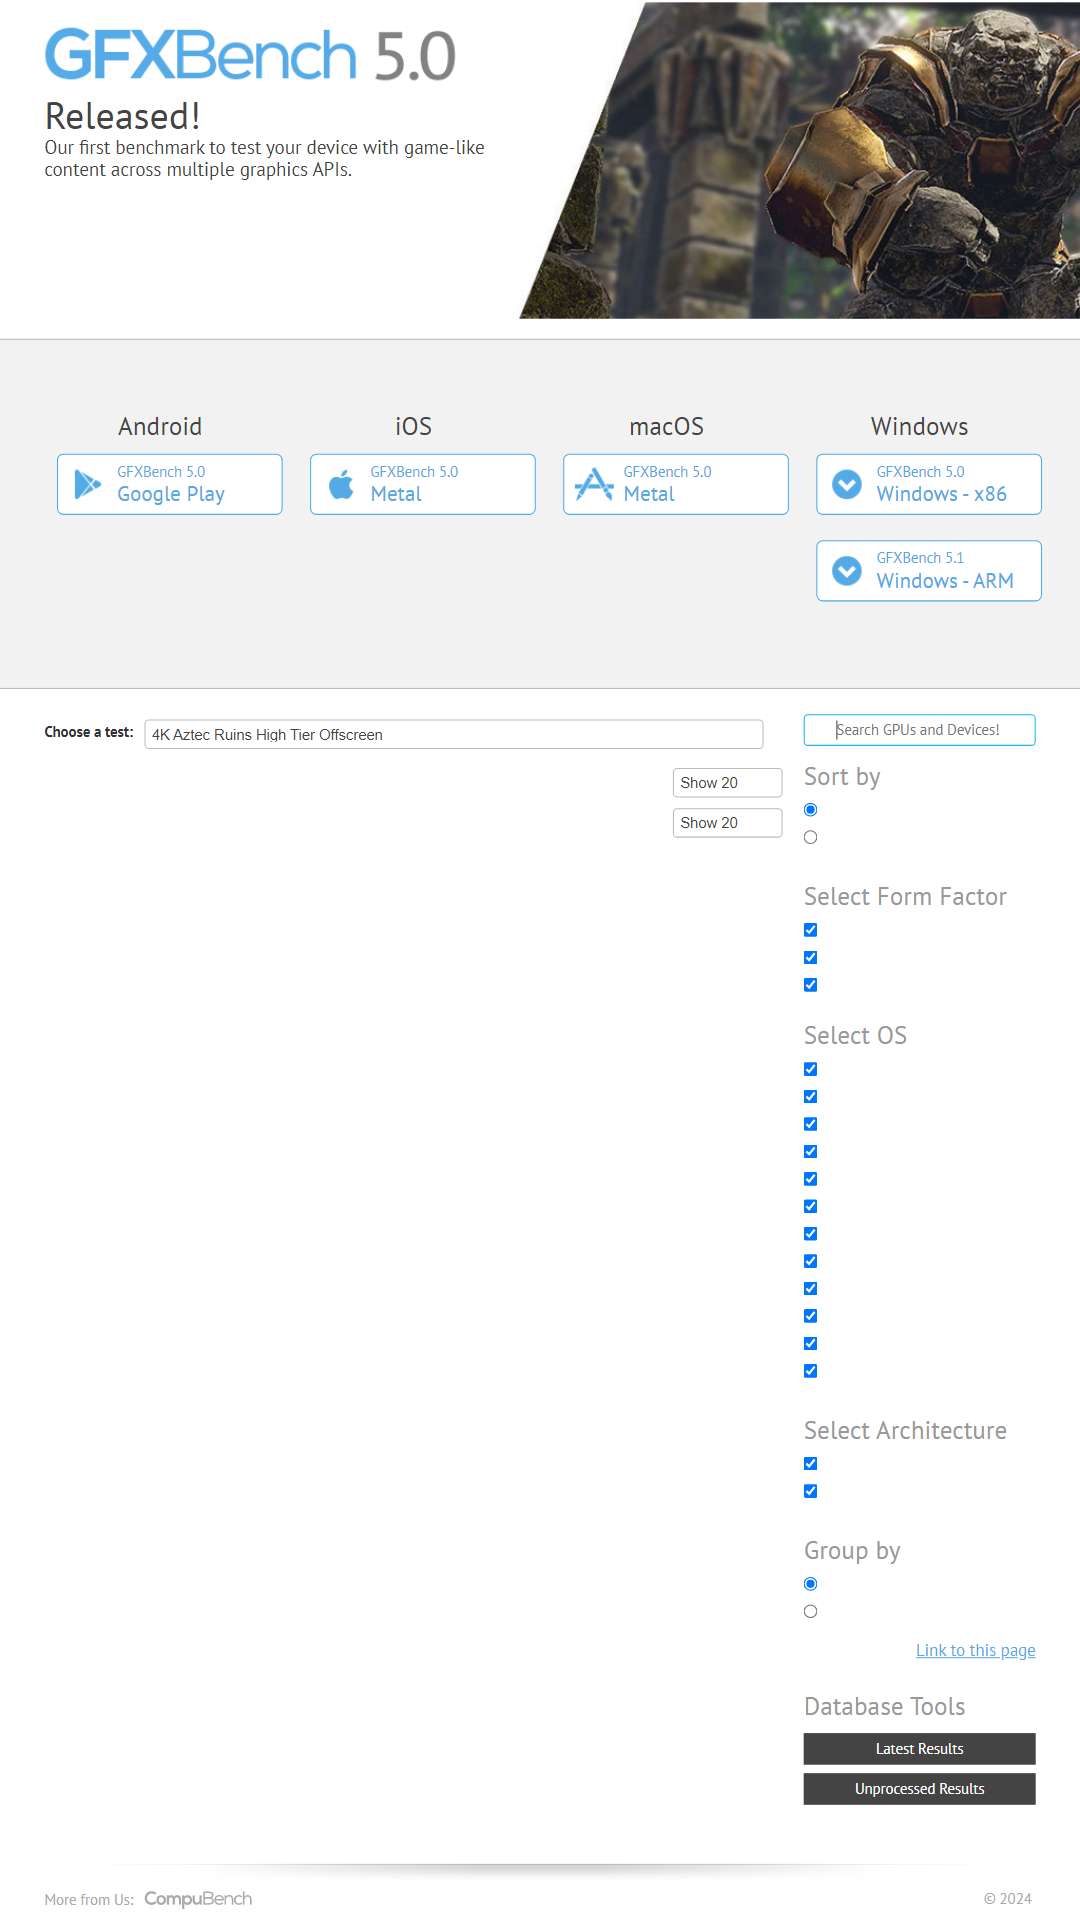The height and width of the screenshot is (1920, 1080).
Task: Uncheck second checkbox under Select Architecture
Action: click(x=811, y=1491)
